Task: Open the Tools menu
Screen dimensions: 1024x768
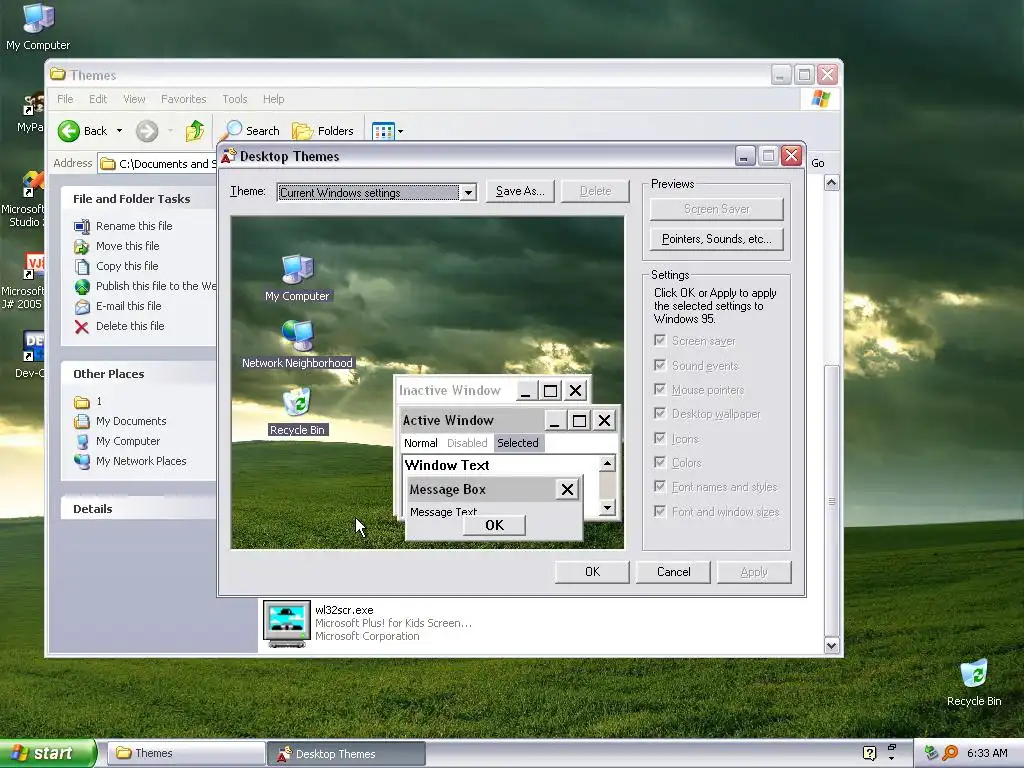Action: click(x=234, y=99)
